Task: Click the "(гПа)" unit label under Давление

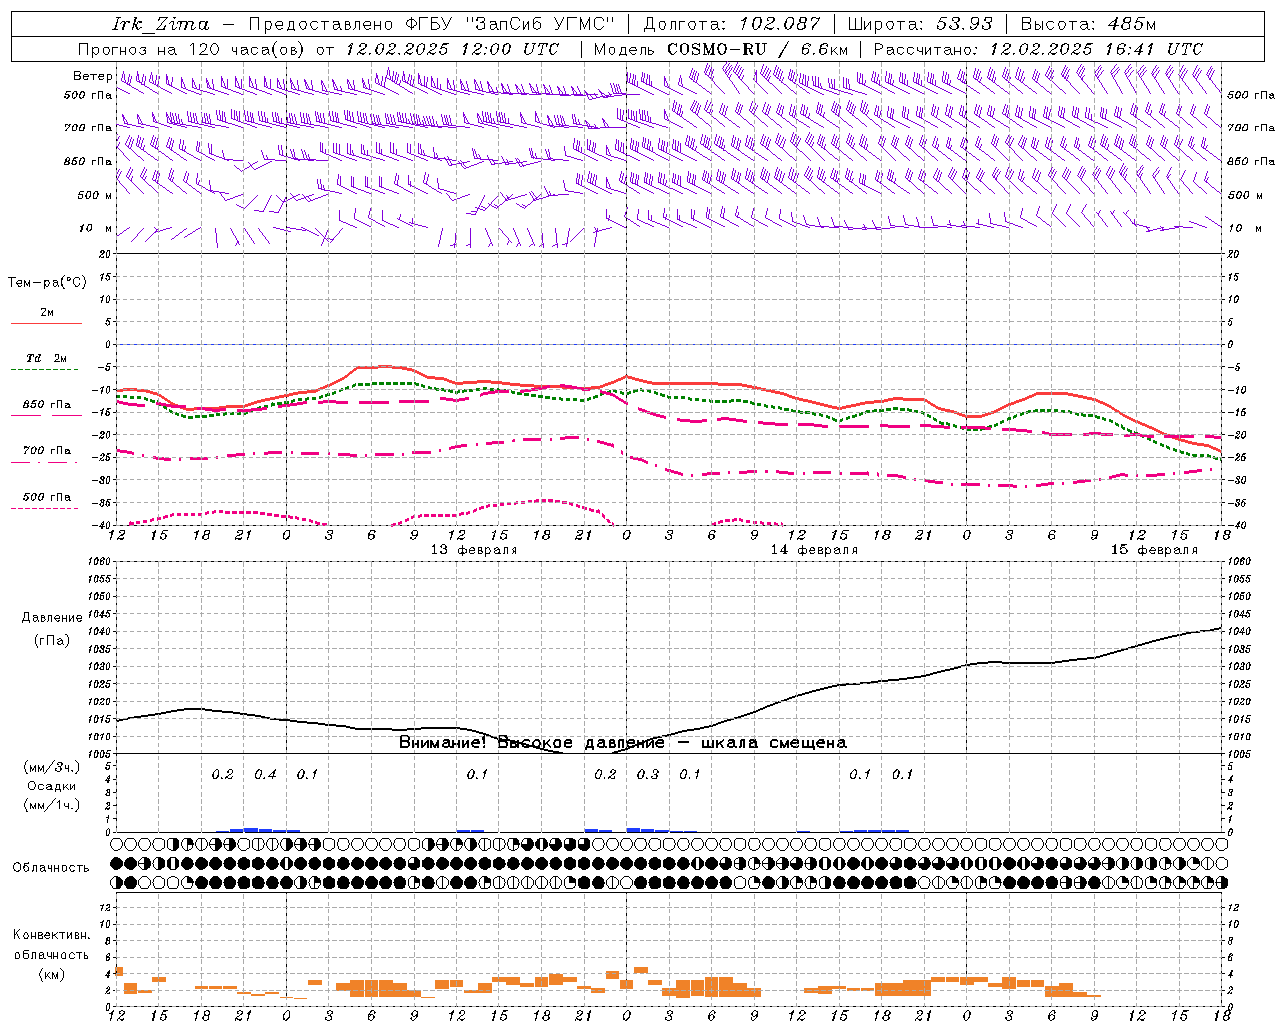Action: tap(52, 641)
